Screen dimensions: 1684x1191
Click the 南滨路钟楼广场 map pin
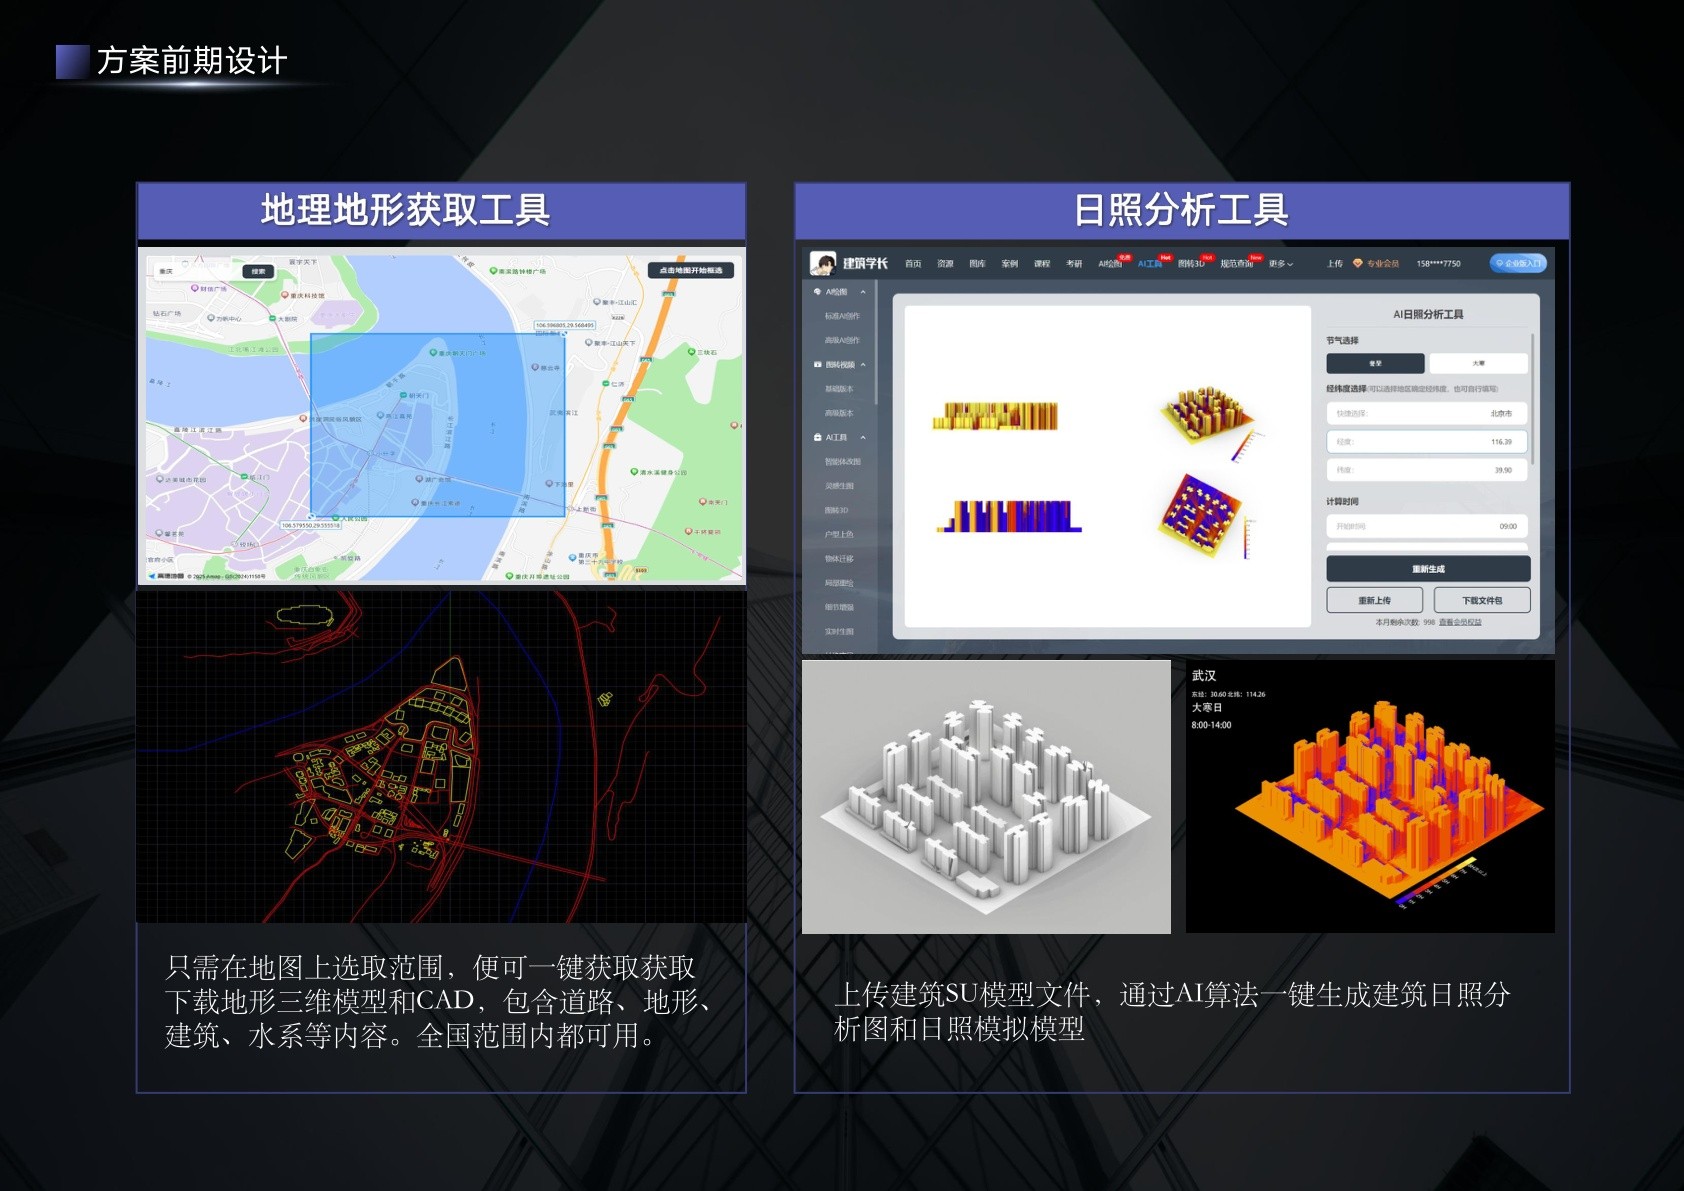click(493, 271)
